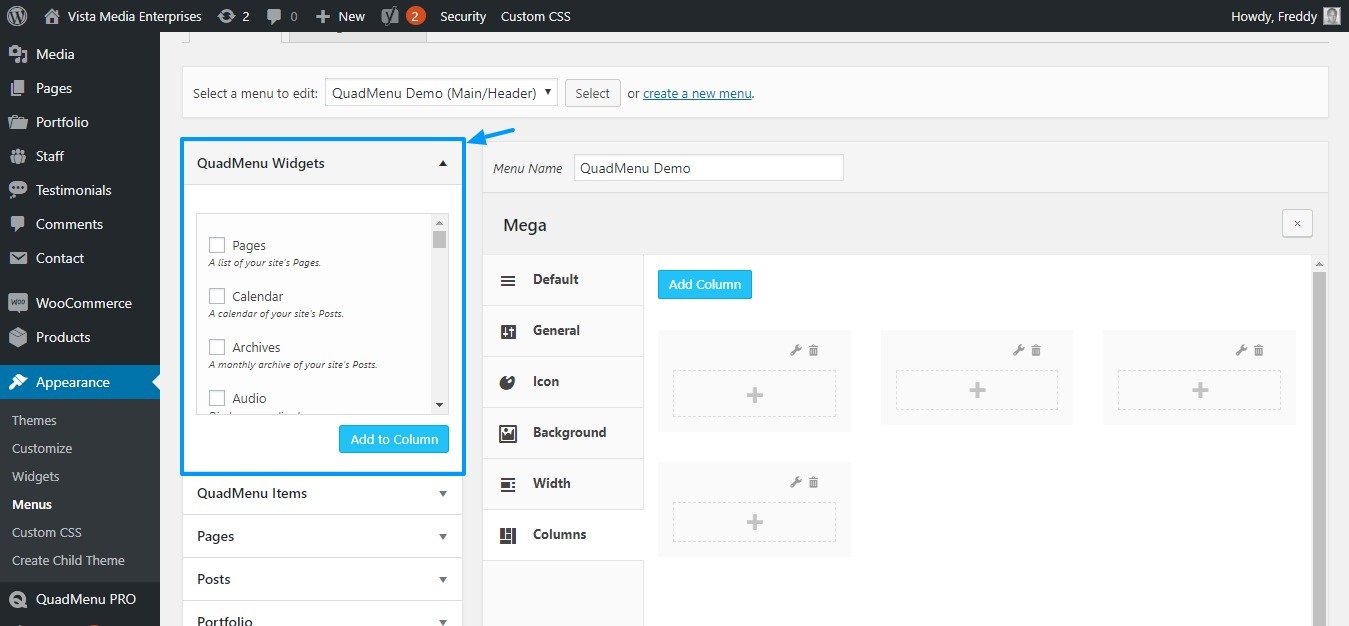Check the Pages widget checkbox

217,245
